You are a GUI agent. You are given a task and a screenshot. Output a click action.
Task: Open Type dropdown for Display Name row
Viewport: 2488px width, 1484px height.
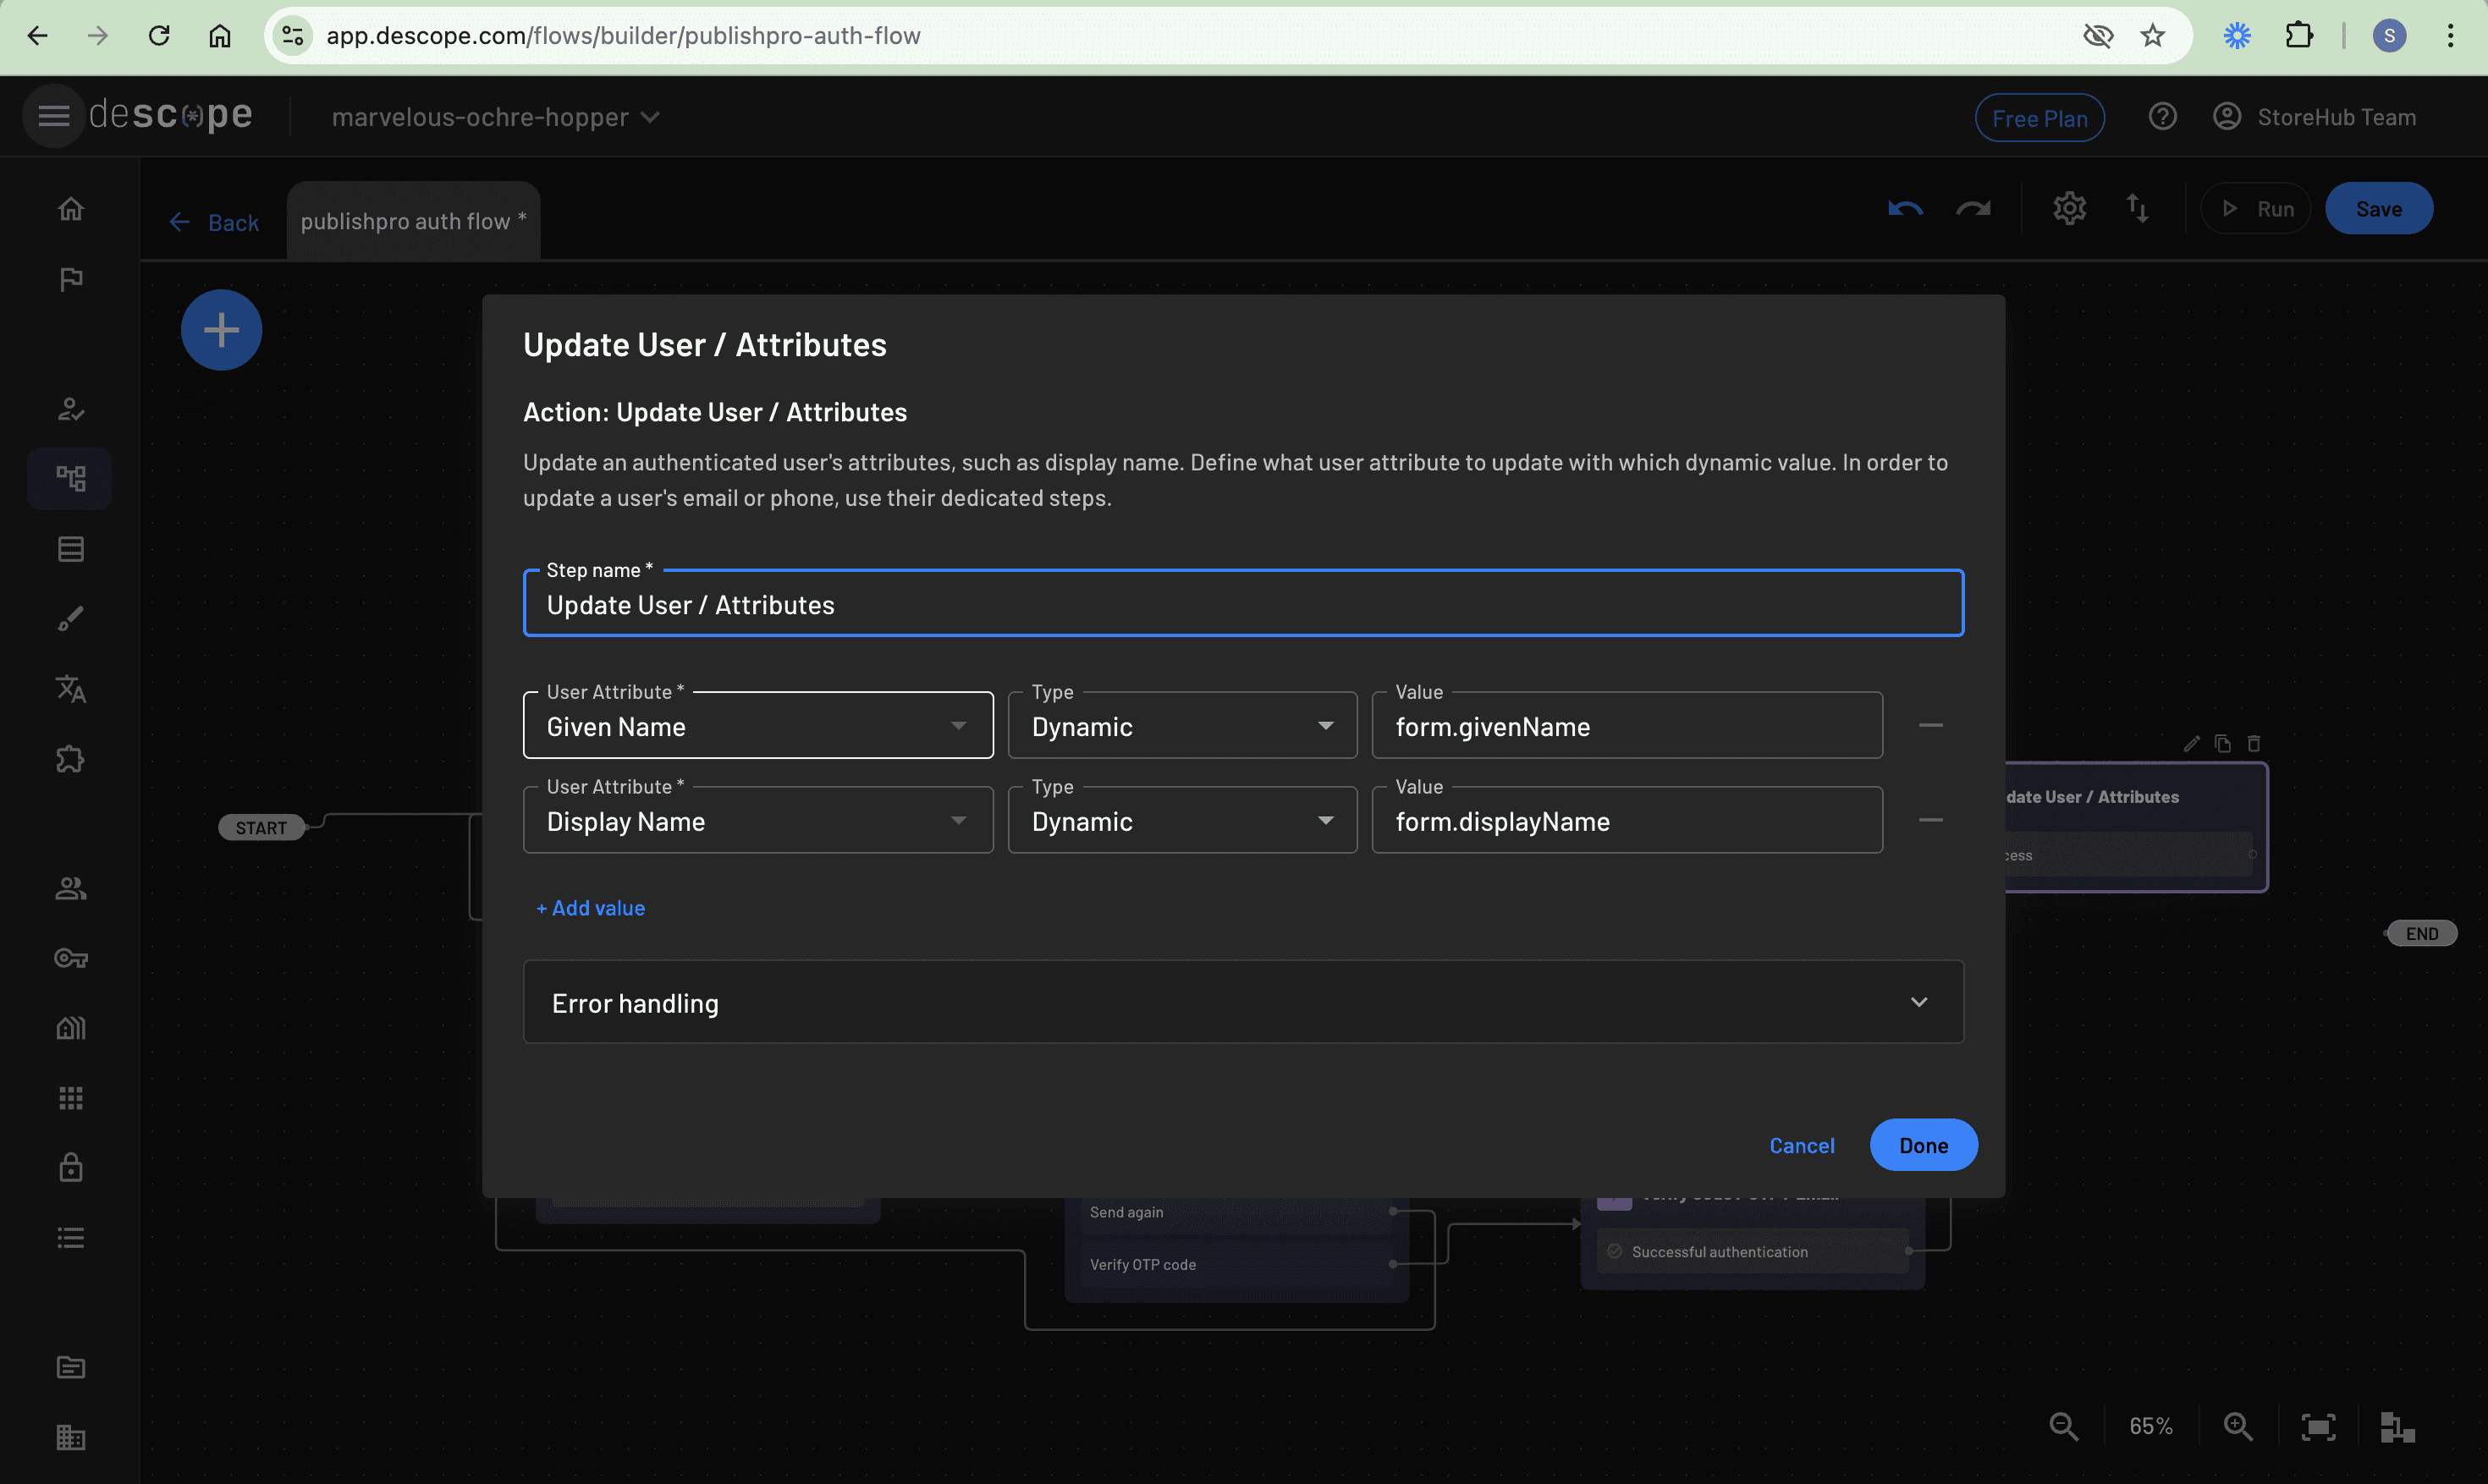[x=1182, y=821]
